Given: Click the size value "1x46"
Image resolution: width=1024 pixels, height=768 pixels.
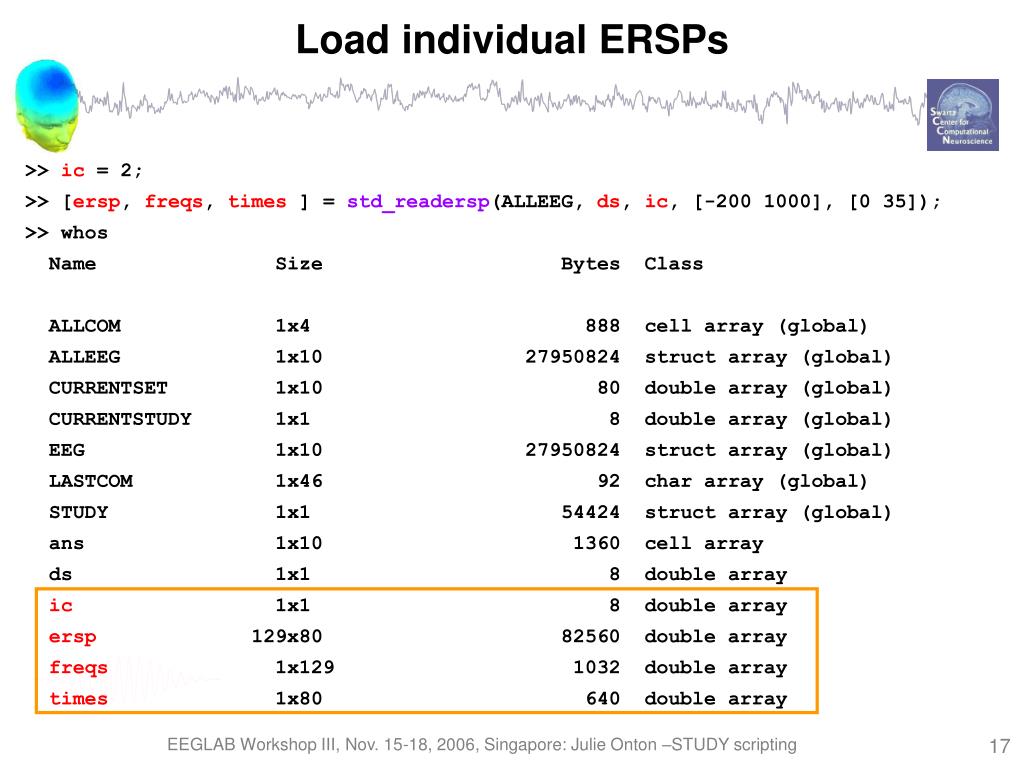Looking at the screenshot, I should click(x=299, y=481).
